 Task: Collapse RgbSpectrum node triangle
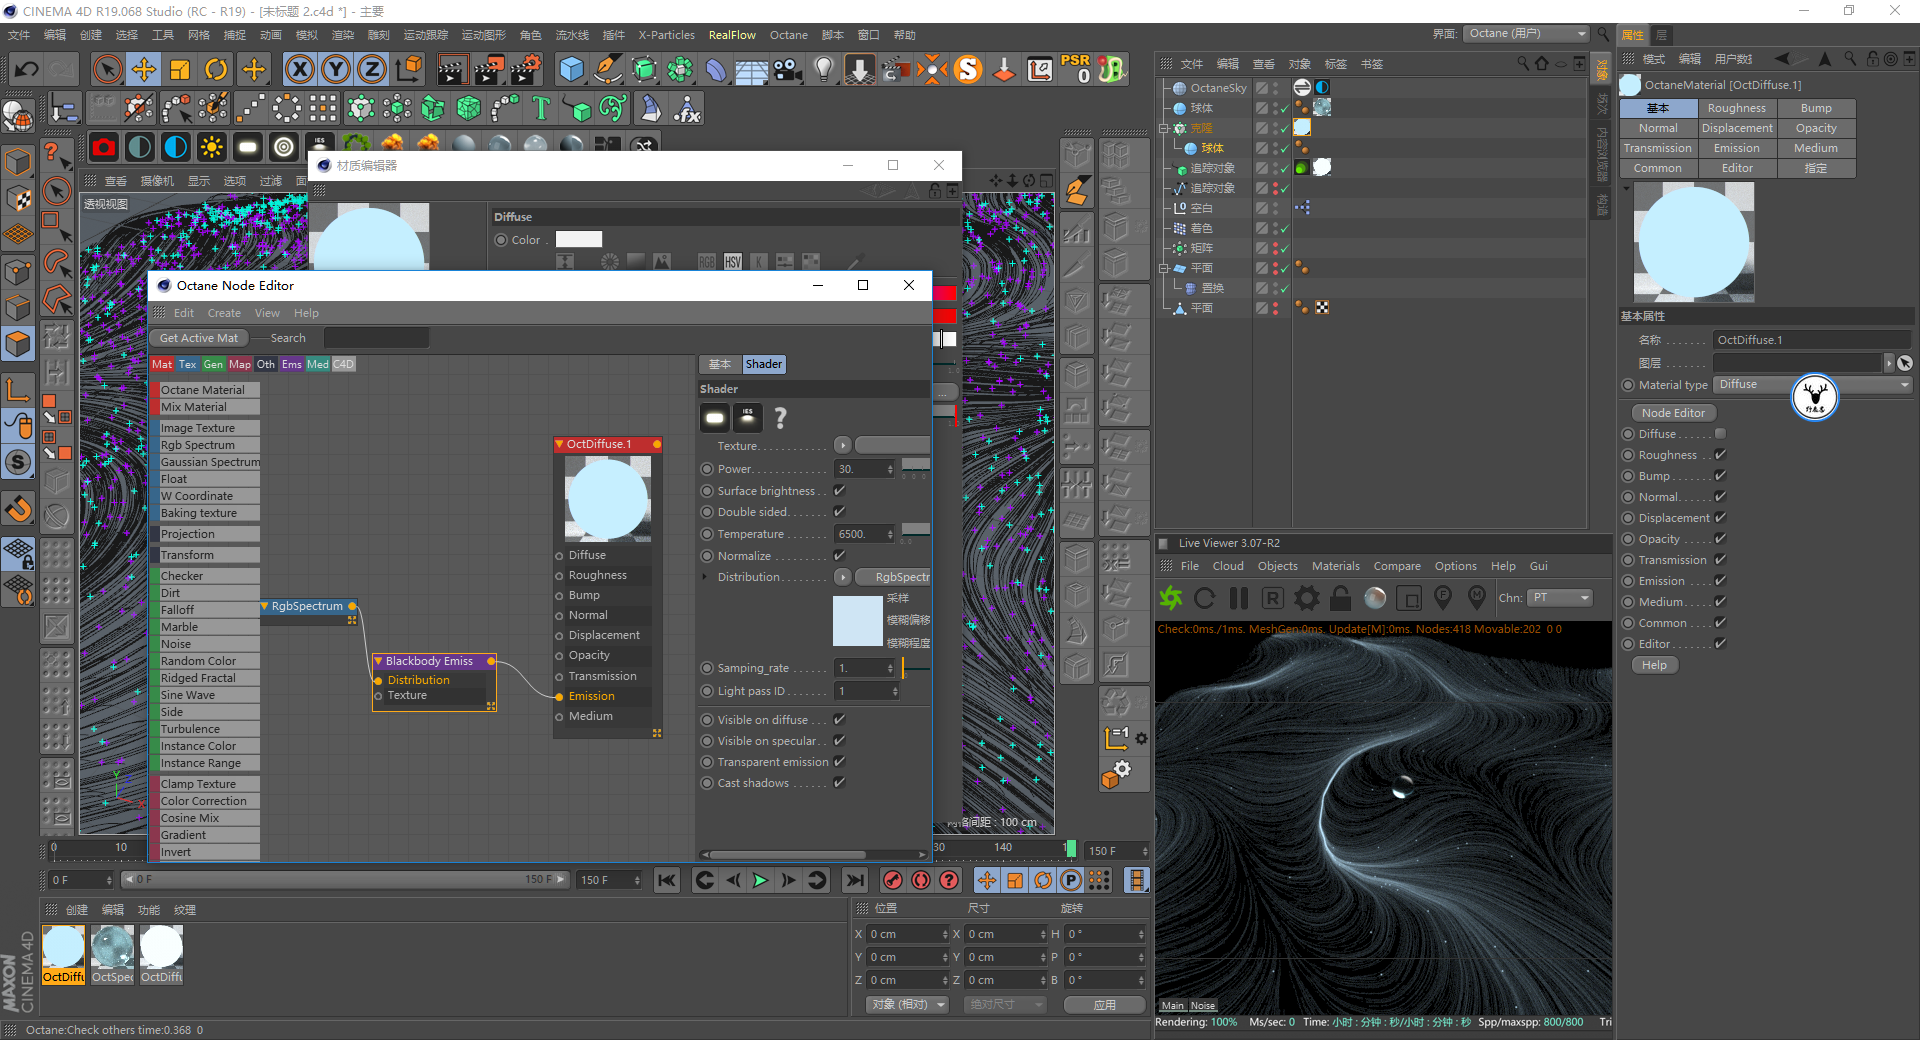pos(265,606)
